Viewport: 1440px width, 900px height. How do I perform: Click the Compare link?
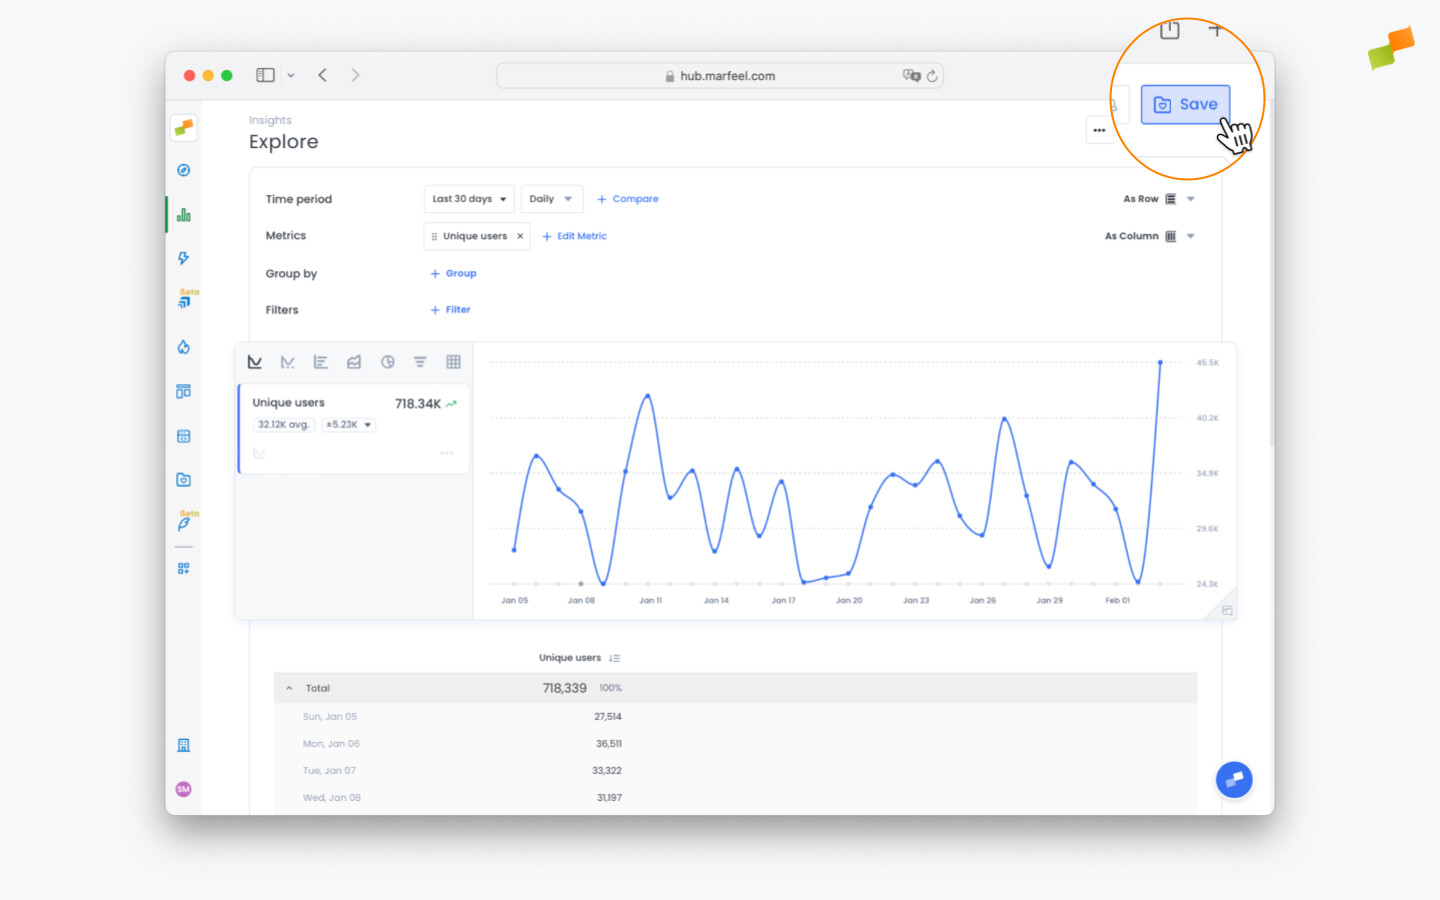628,199
